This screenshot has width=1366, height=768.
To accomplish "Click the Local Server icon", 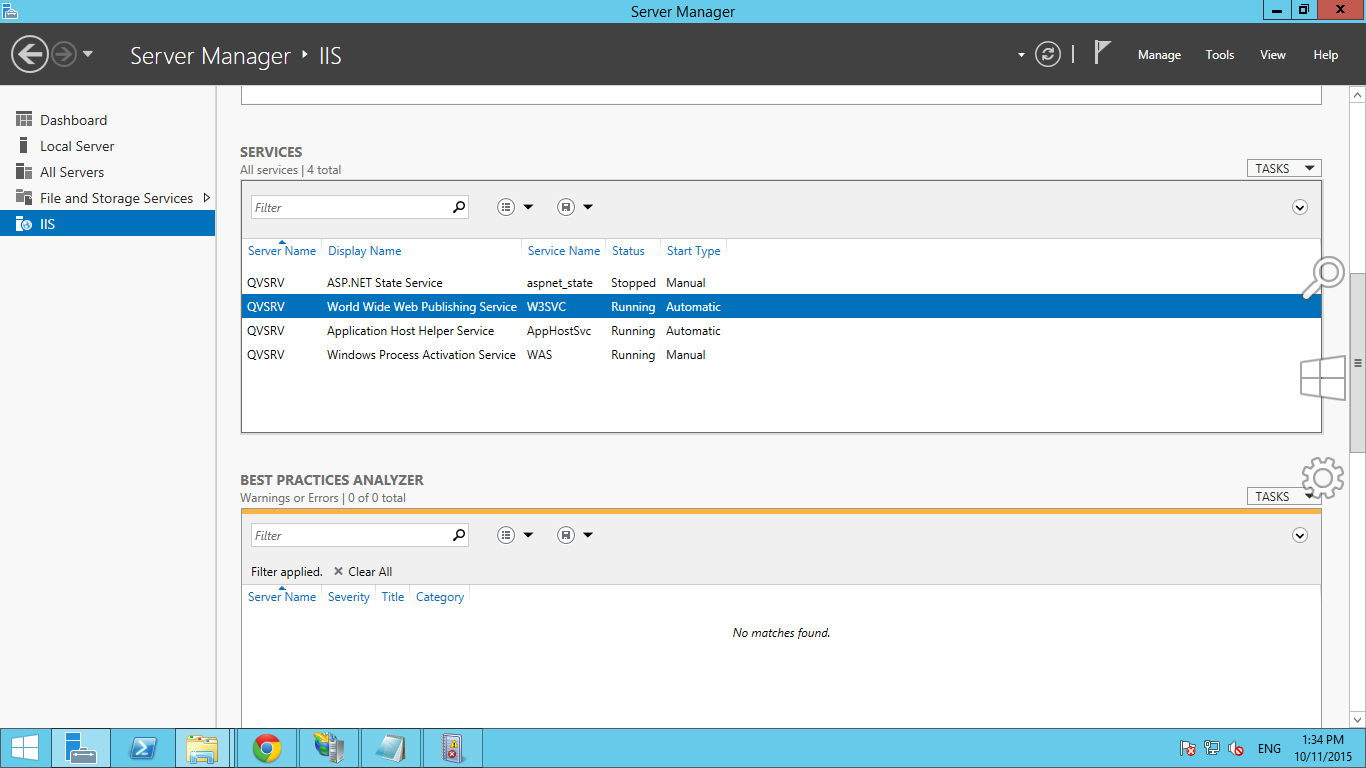I will [24, 146].
